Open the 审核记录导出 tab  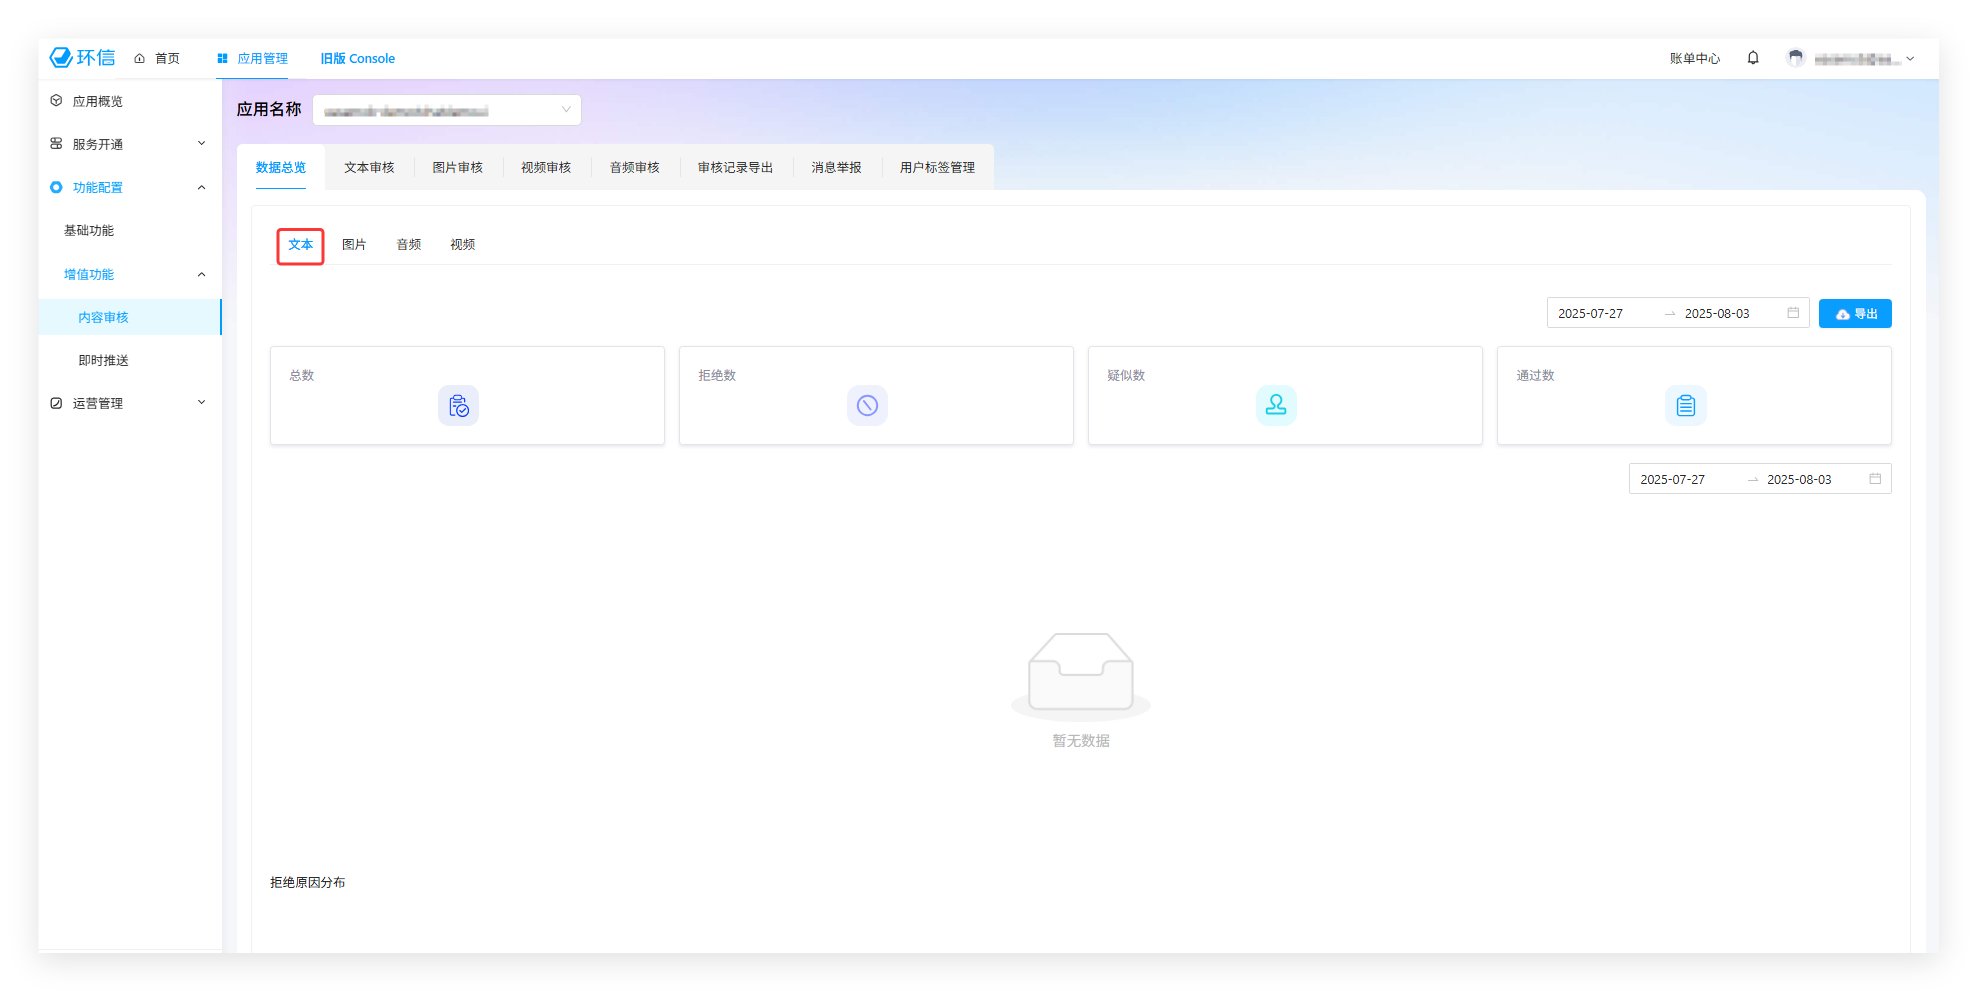point(735,168)
